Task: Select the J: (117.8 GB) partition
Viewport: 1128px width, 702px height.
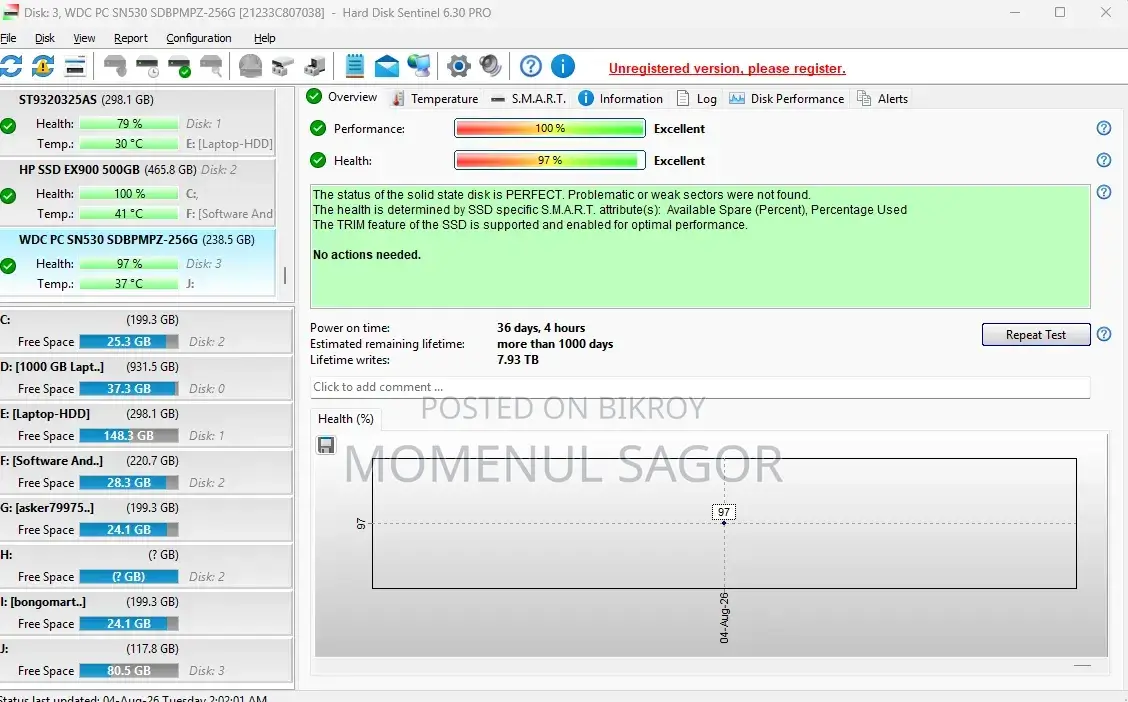Action: 146,659
